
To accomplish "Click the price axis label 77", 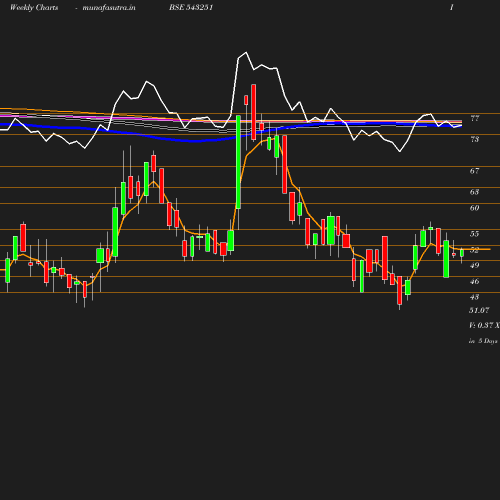I will click(475, 118).
